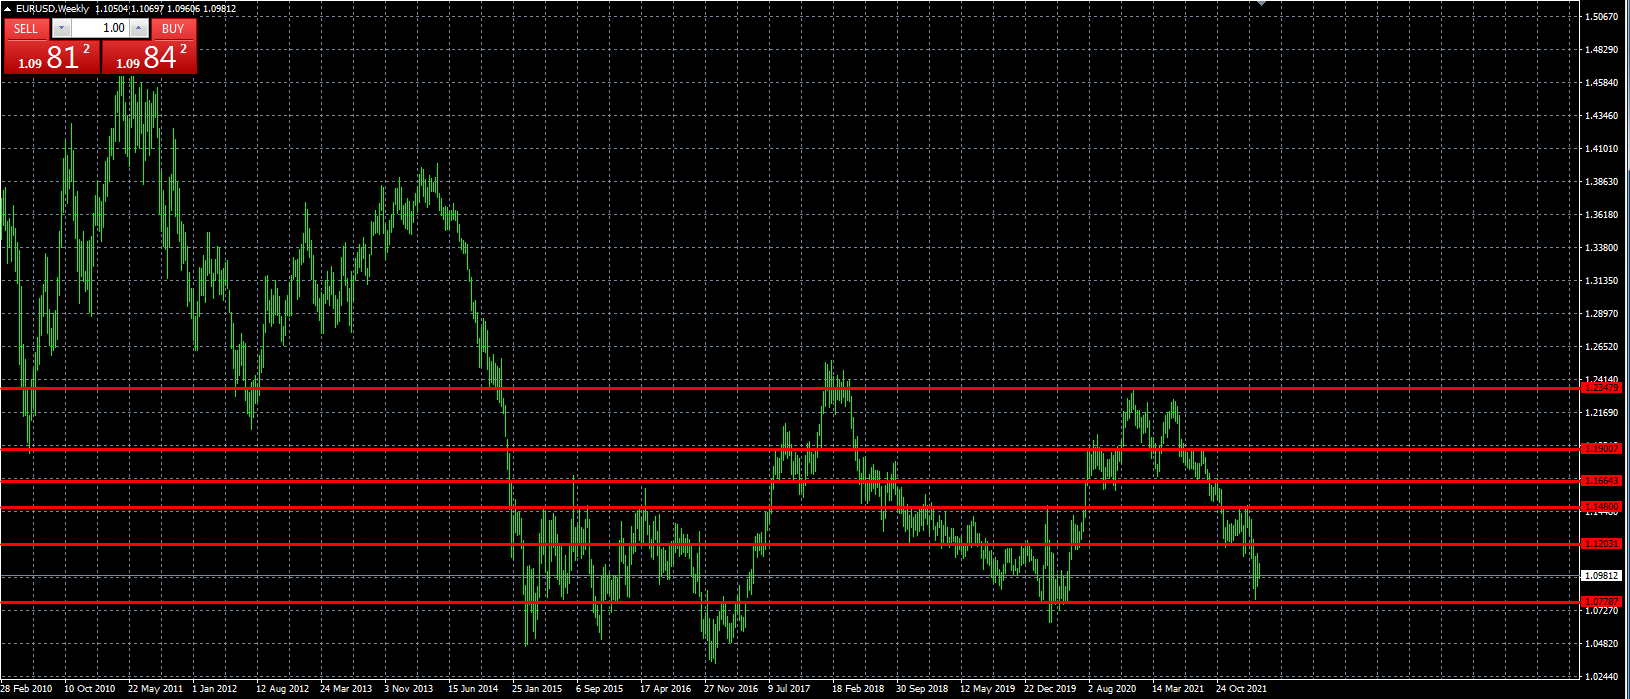This screenshot has height=699, width=1630.
Task: Click the 1.38630 price scale label
Action: click(x=1602, y=182)
